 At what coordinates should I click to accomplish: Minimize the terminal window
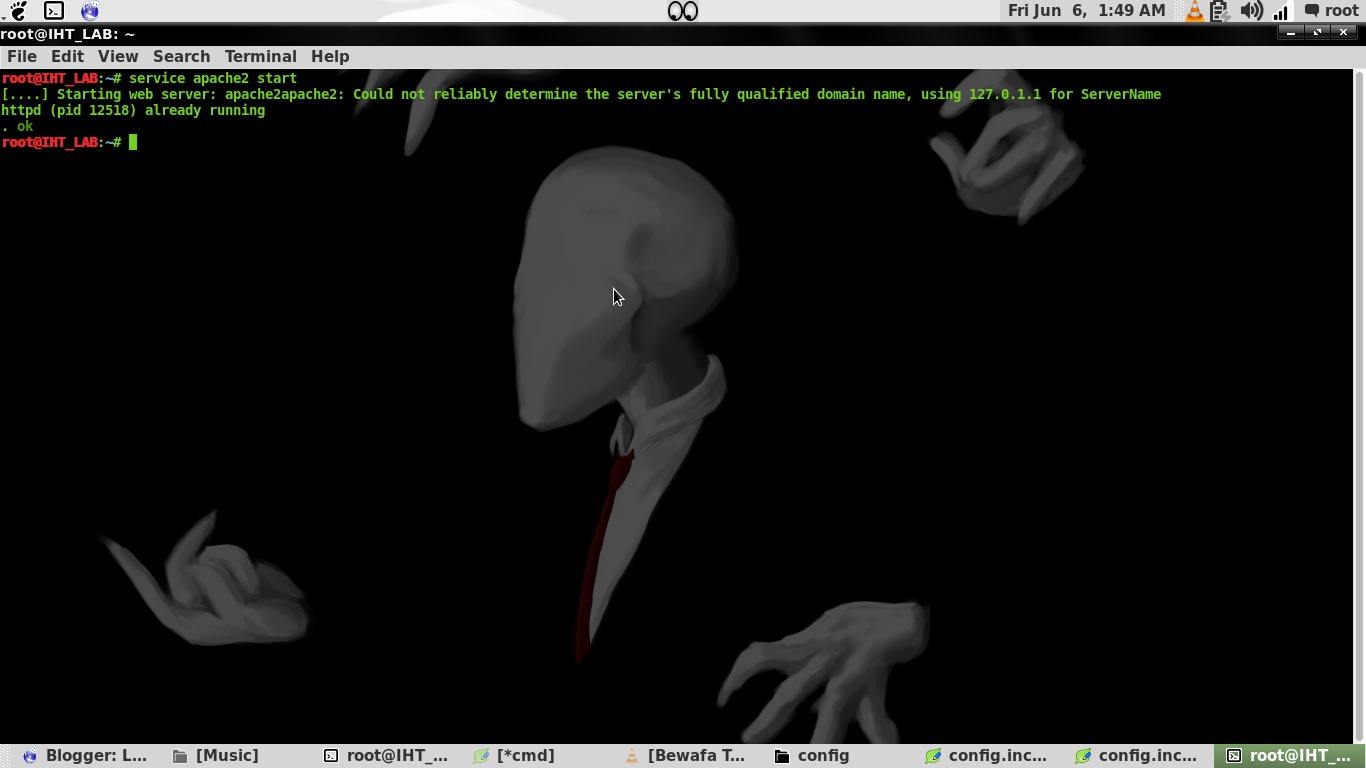(1291, 33)
